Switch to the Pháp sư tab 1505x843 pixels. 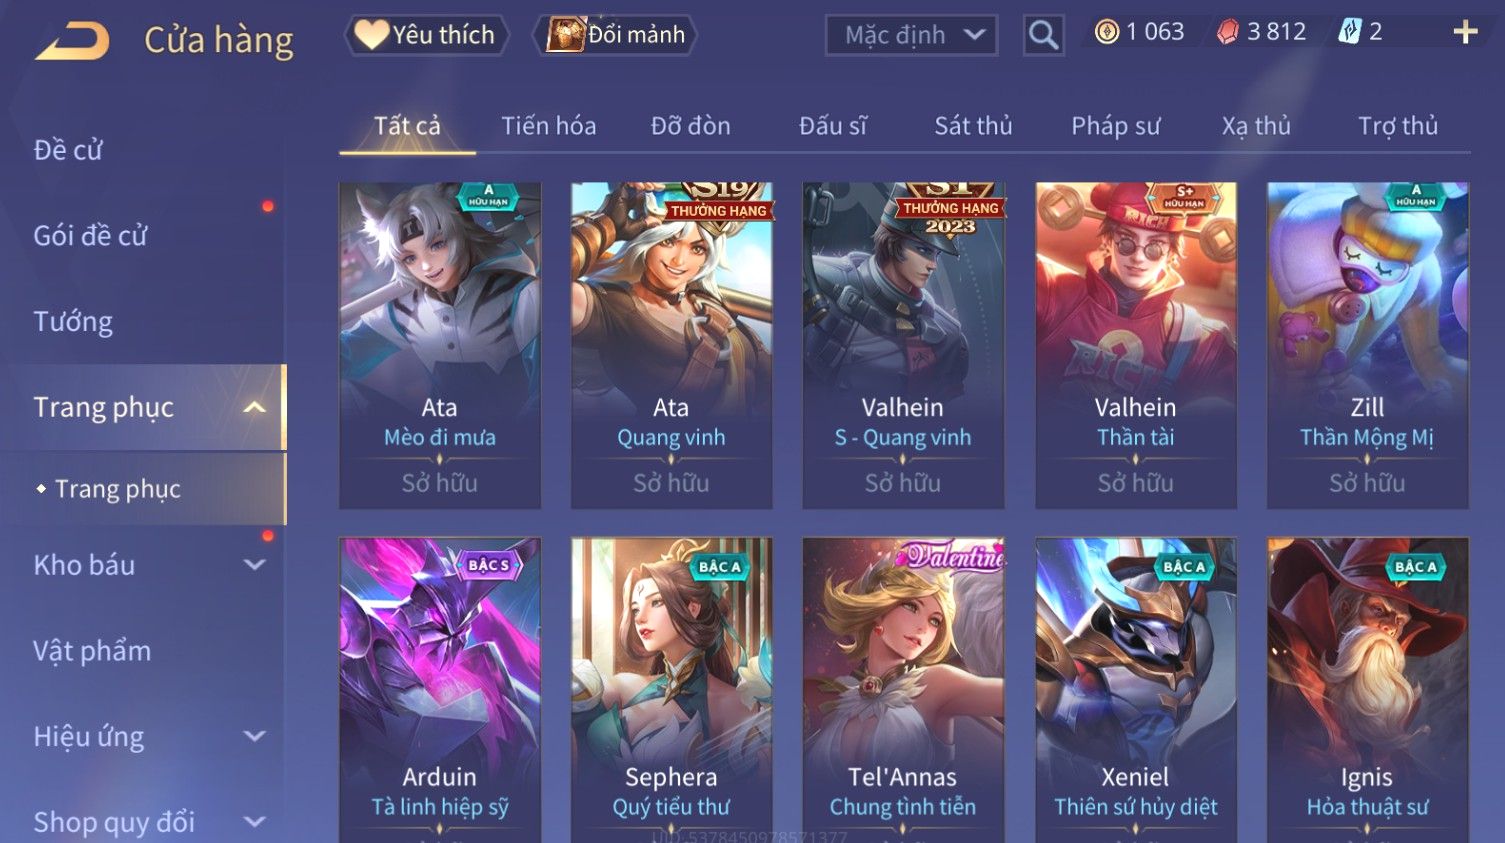1115,126
